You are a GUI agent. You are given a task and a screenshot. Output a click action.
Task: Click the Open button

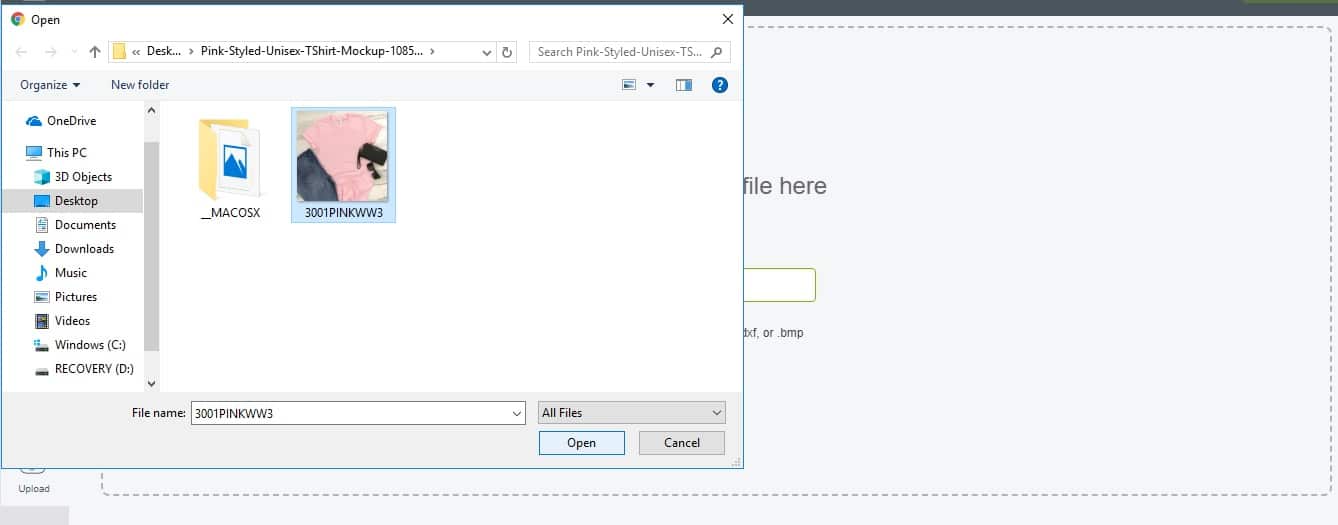pos(581,443)
